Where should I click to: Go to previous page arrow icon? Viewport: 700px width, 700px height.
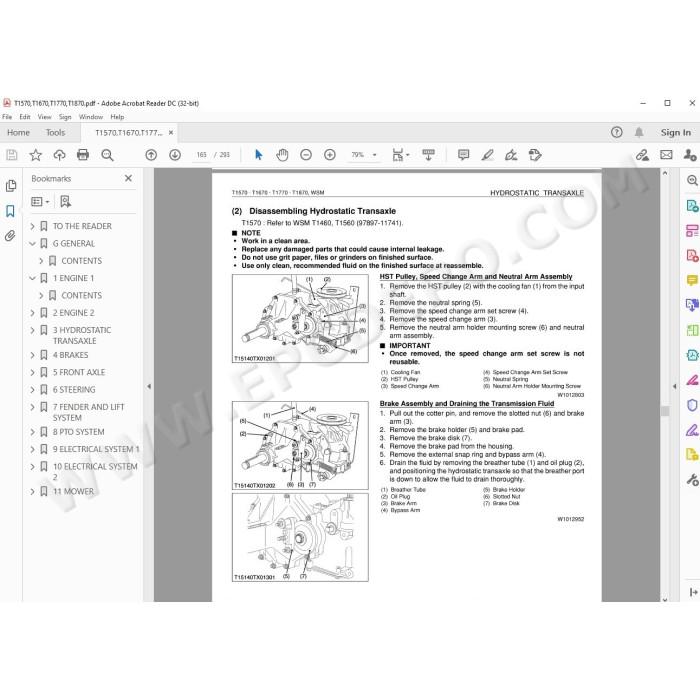click(x=151, y=155)
